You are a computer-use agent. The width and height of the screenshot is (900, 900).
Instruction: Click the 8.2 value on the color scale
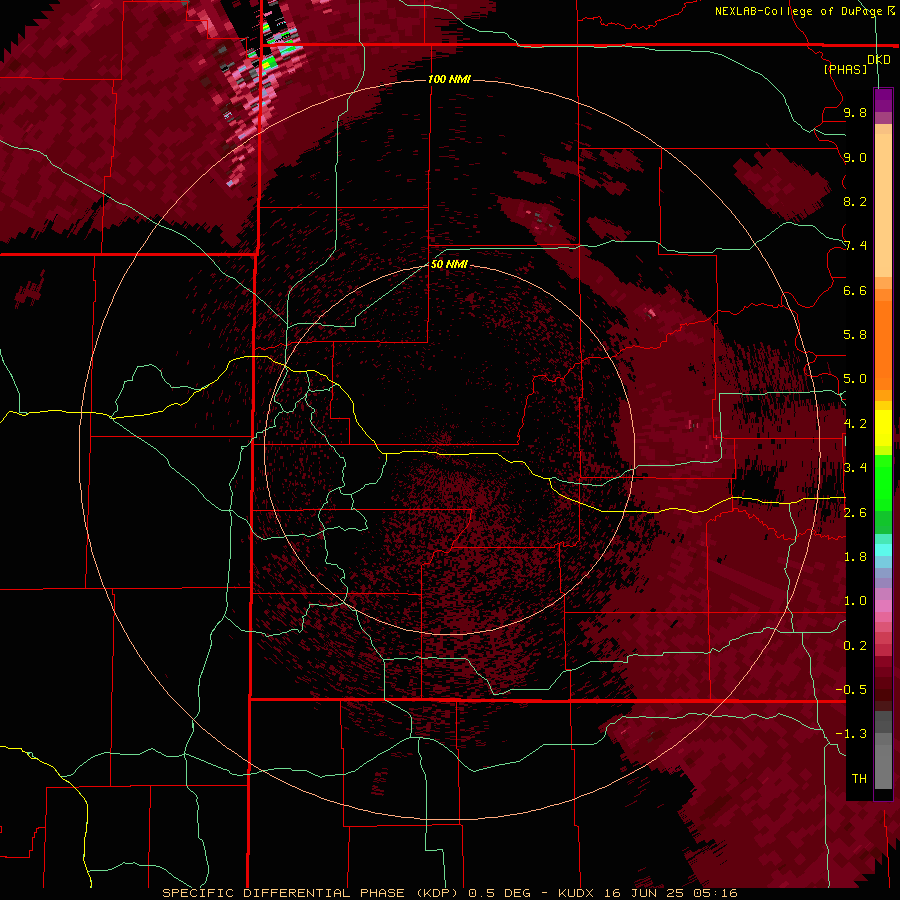855,201
